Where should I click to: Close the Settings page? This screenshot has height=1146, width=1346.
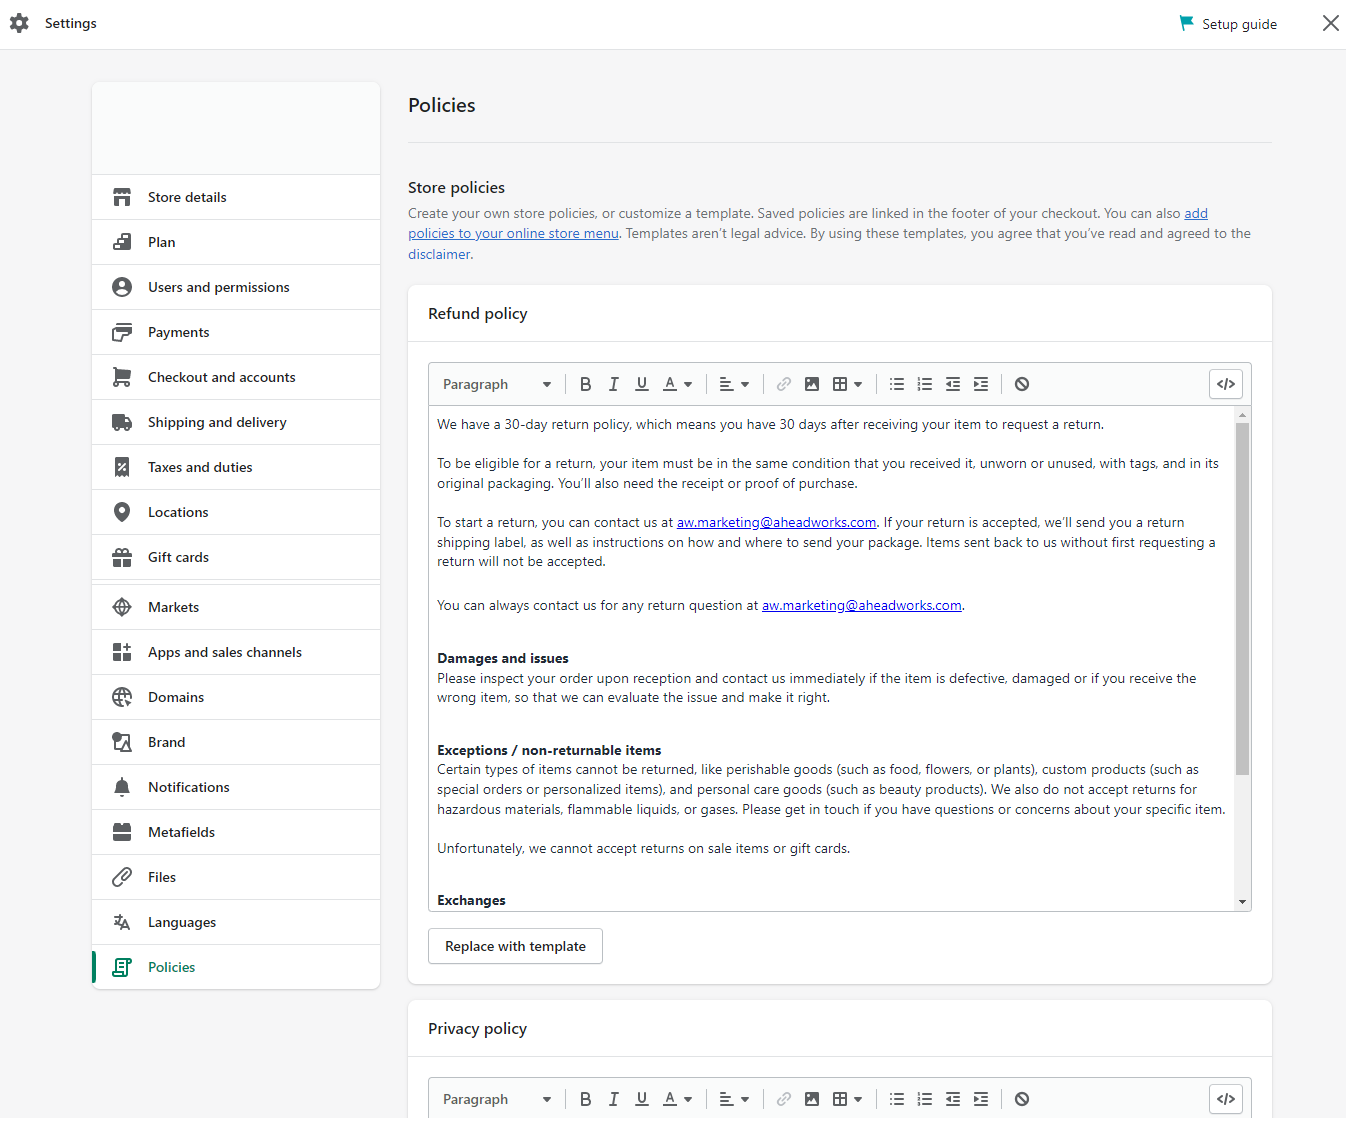coord(1330,23)
